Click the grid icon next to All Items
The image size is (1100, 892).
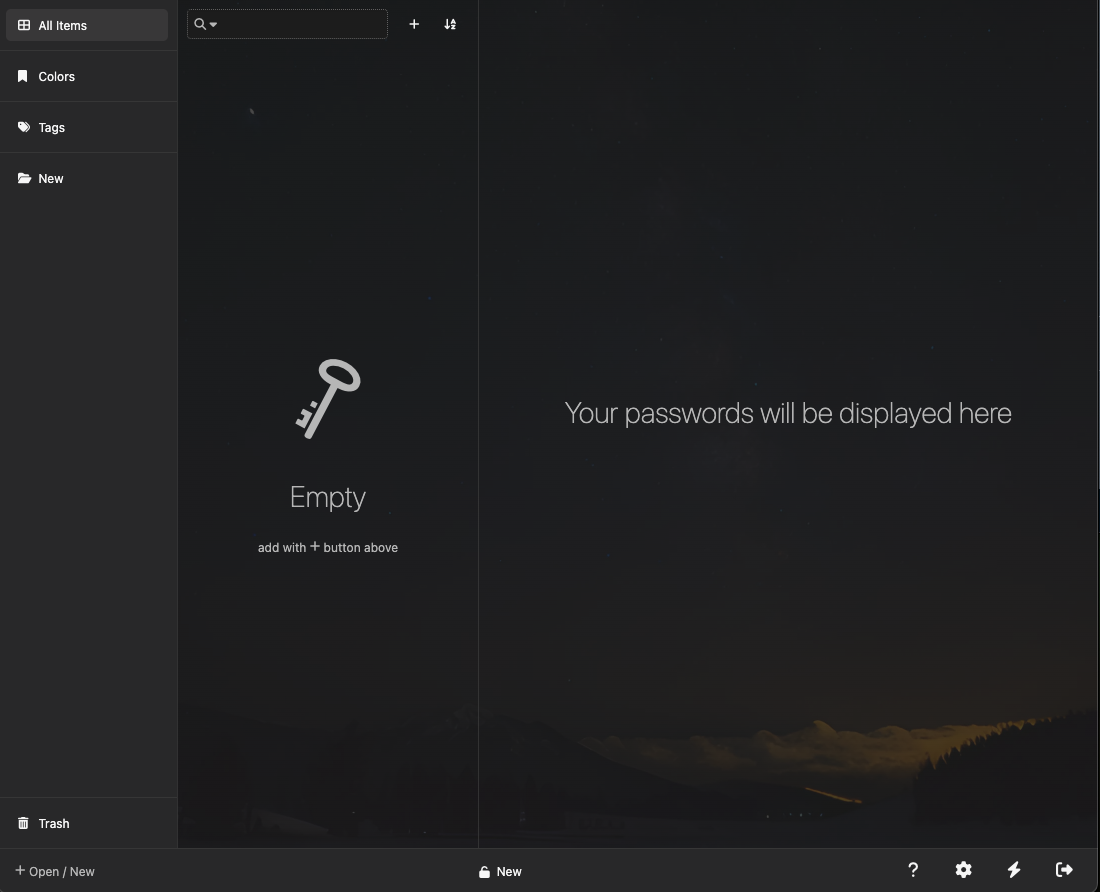click(23, 25)
